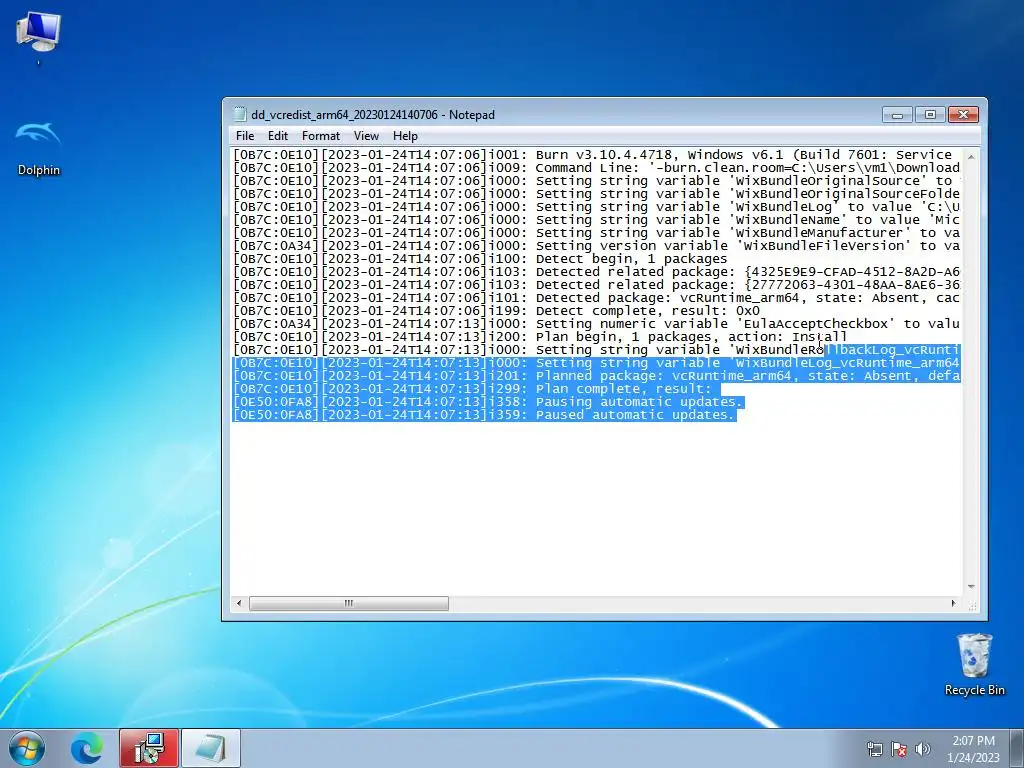Screen dimensions: 1024x768
Task: Click the horizontal scrollbar left arrow
Action: (239, 603)
